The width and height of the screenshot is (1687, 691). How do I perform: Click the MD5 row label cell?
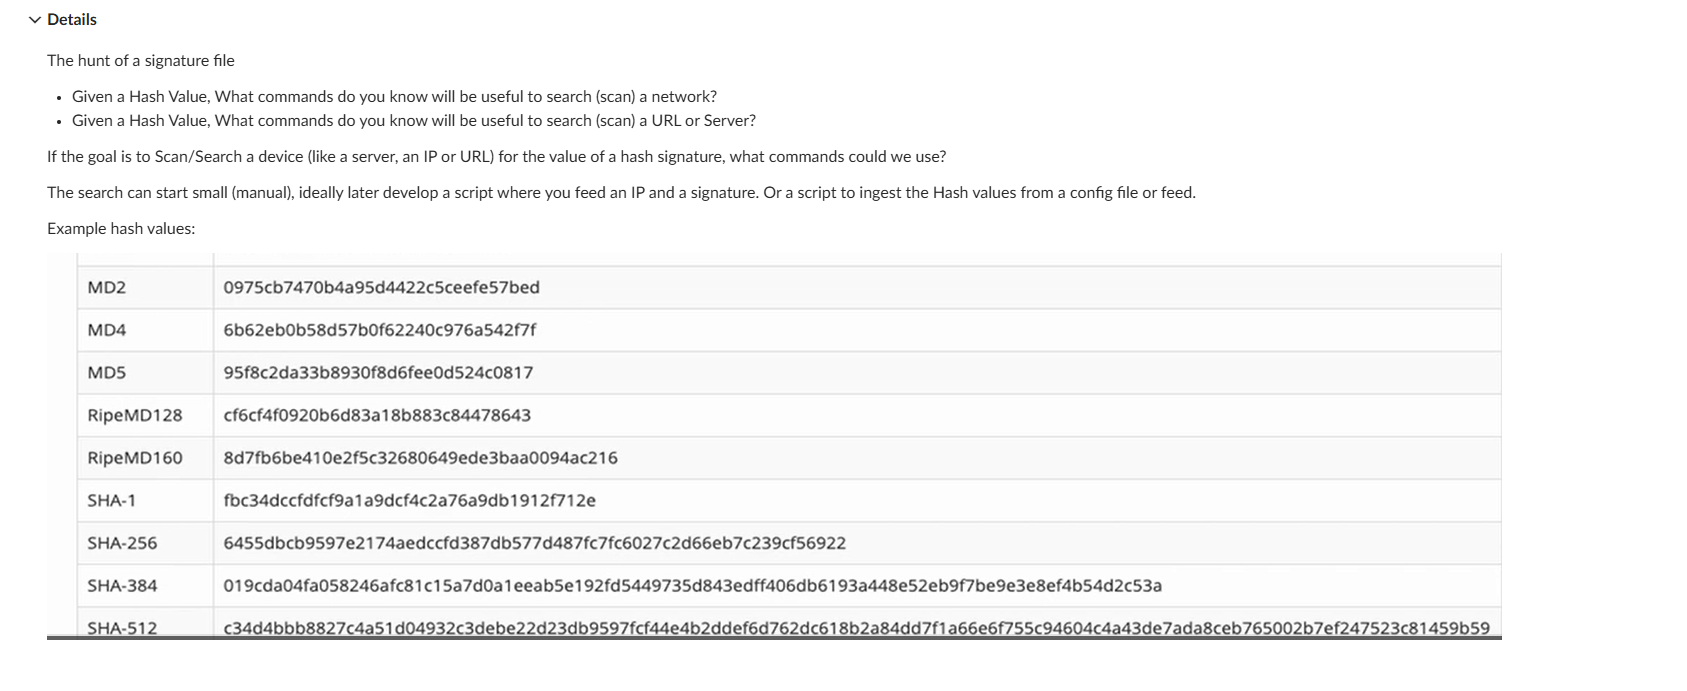(104, 372)
